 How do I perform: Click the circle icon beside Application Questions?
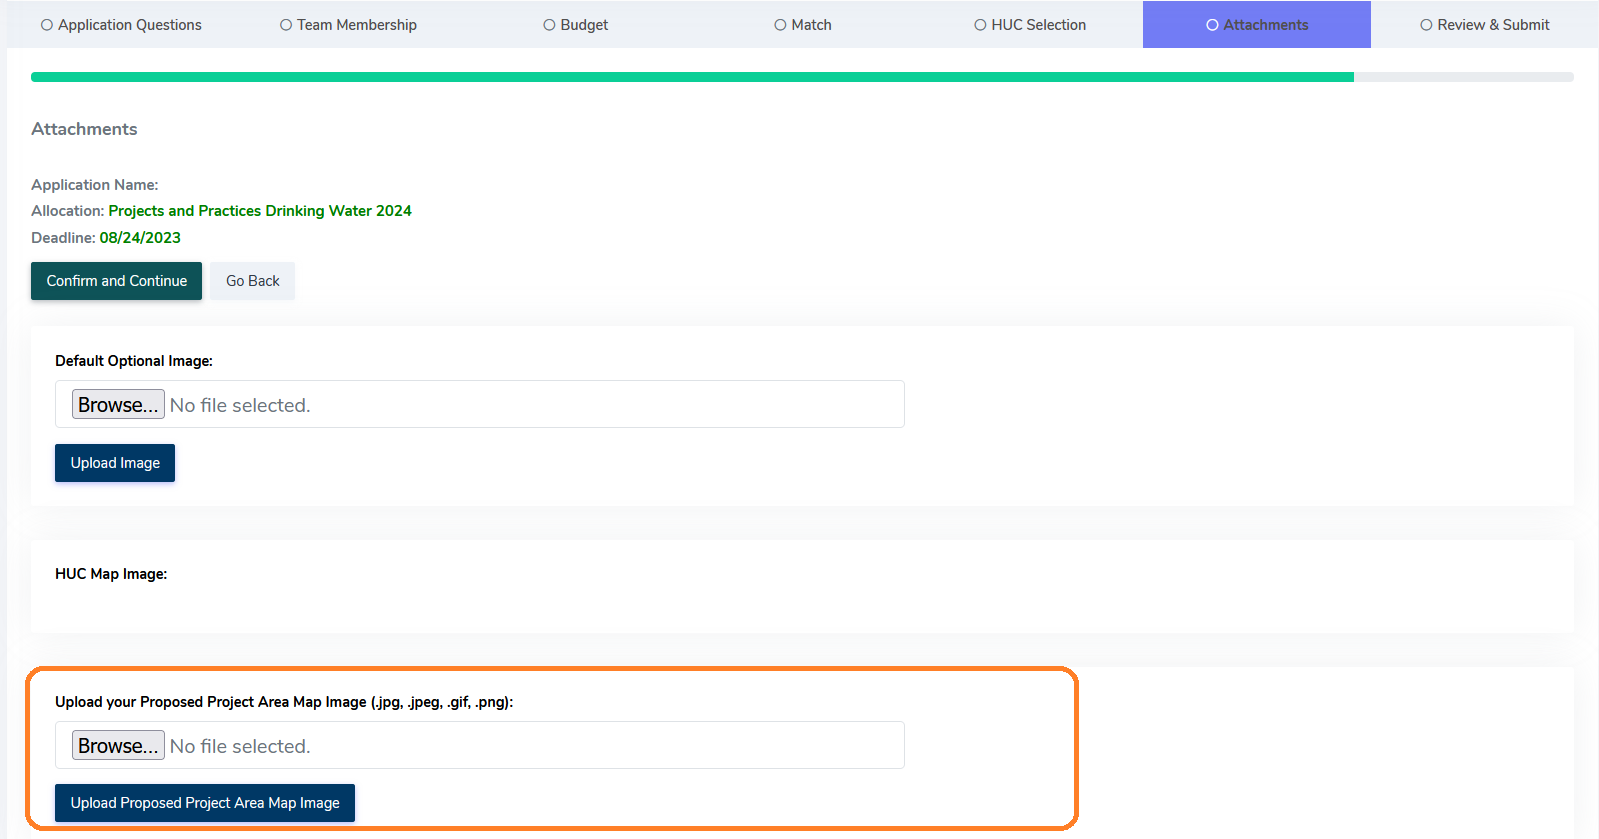click(47, 25)
